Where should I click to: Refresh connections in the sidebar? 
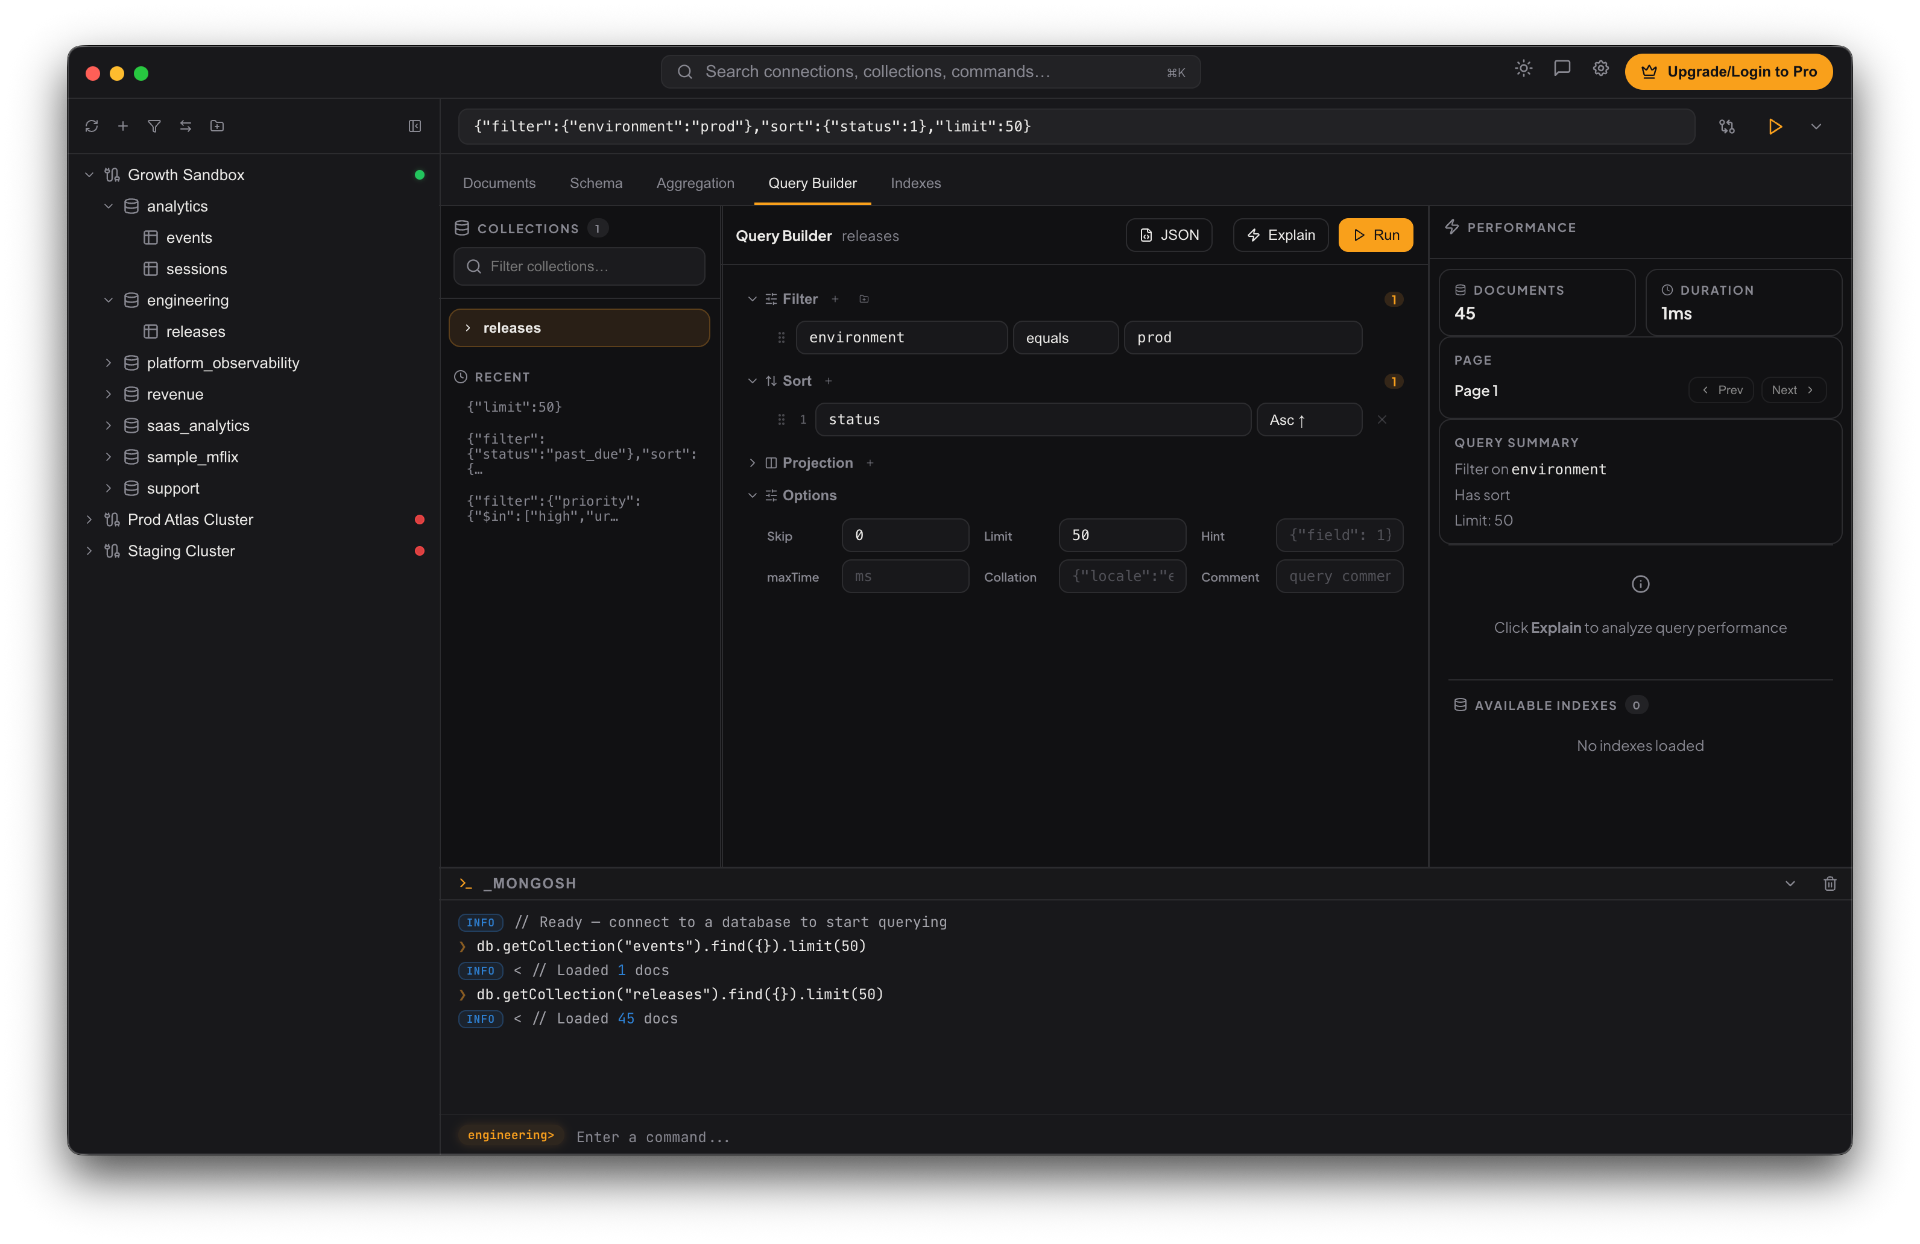point(92,126)
